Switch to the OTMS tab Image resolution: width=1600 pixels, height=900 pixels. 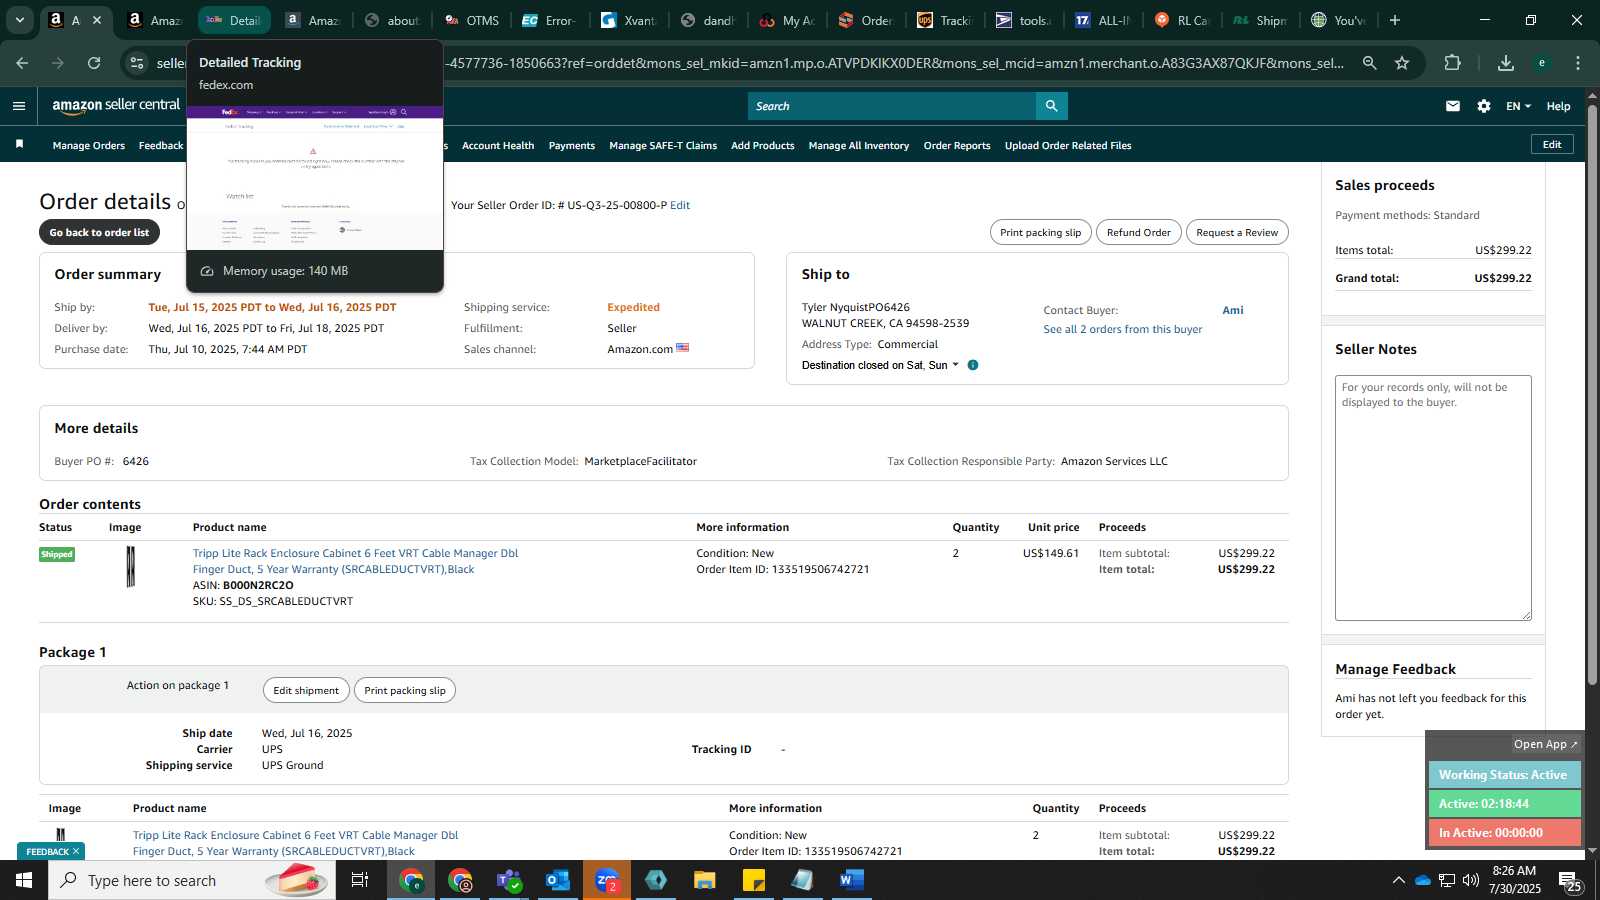pos(472,20)
